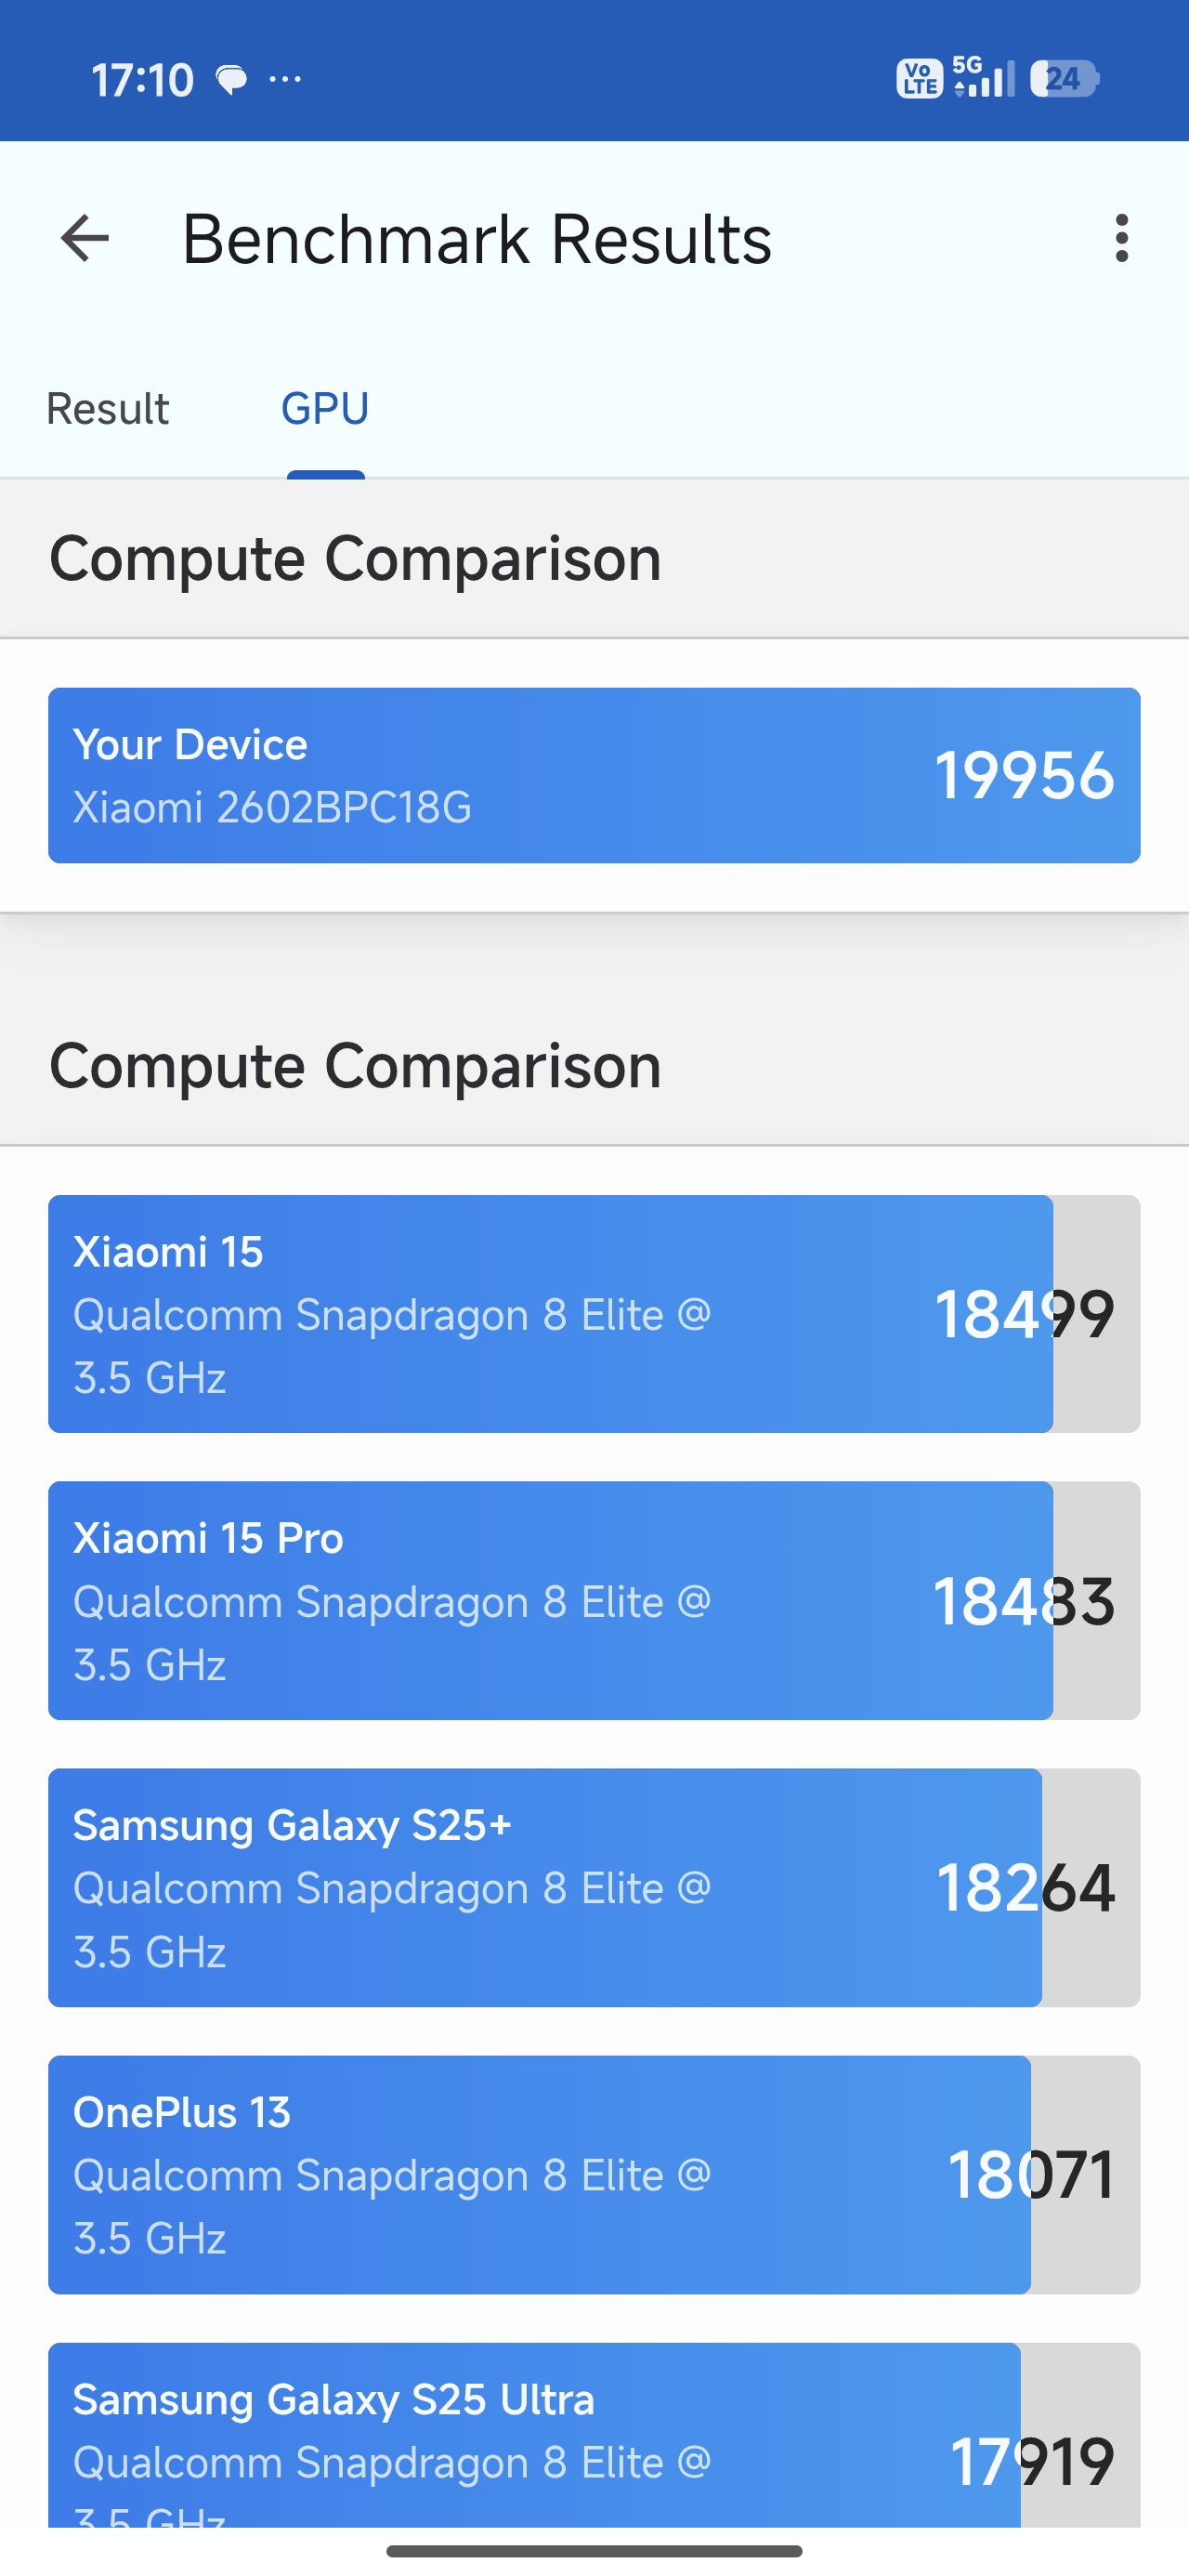The image size is (1189, 2576).
Task: Switch to the Result tab
Action: 108,409
